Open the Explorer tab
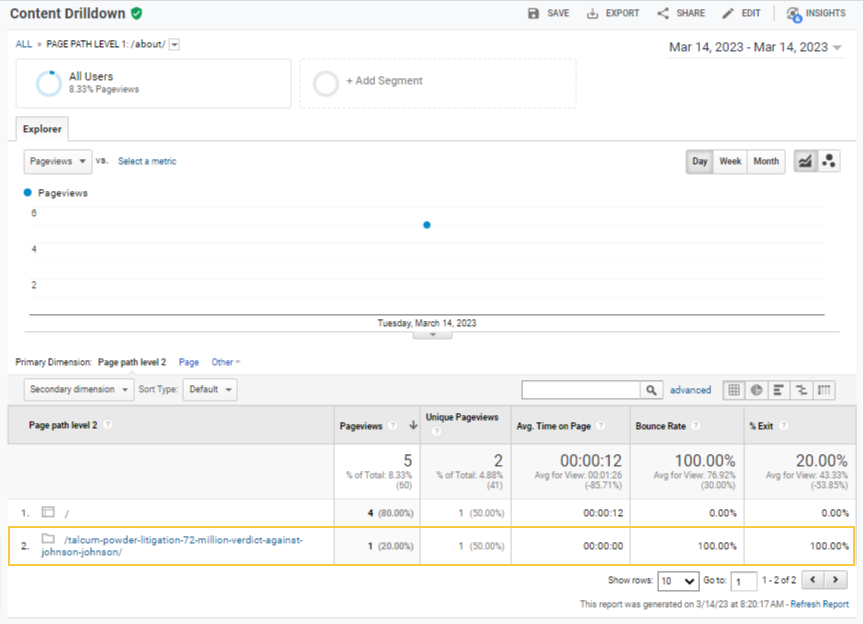 pos(42,129)
